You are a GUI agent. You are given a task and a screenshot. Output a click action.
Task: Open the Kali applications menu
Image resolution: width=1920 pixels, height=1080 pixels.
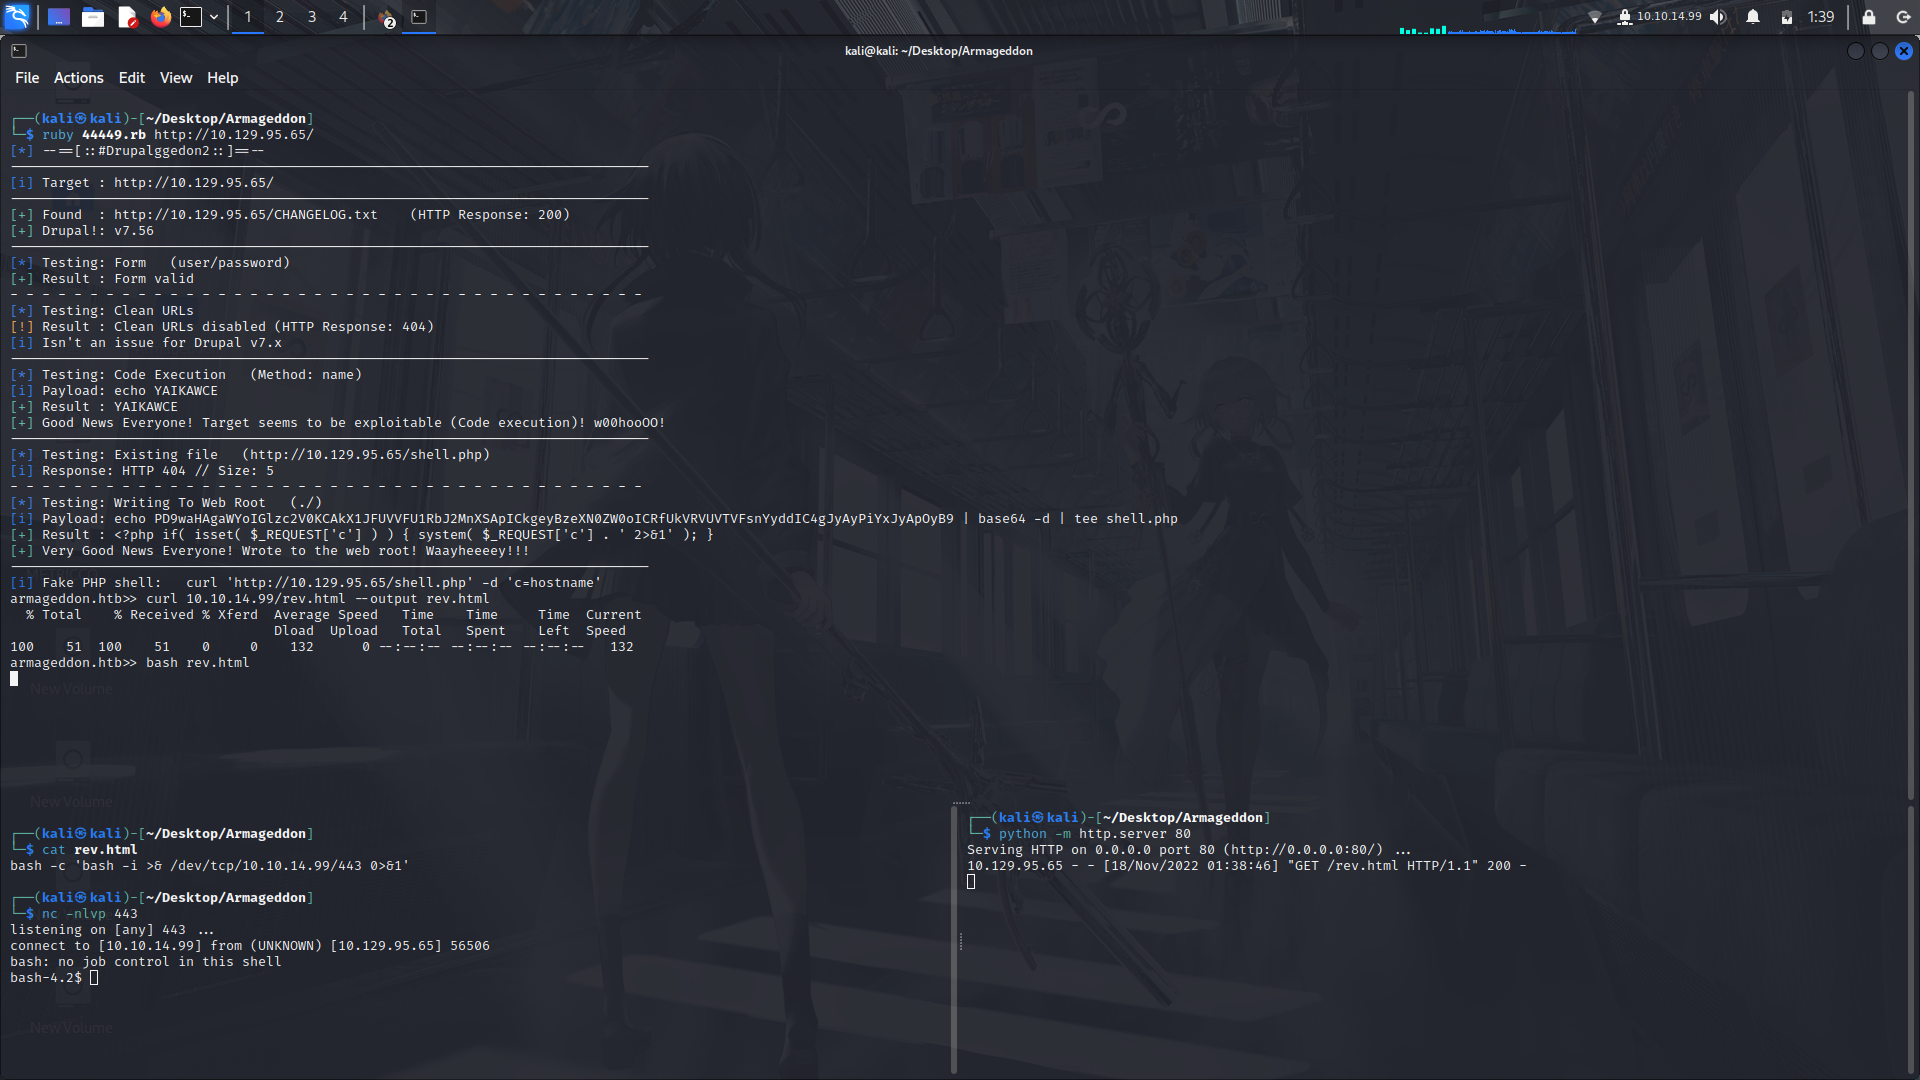[x=18, y=17]
